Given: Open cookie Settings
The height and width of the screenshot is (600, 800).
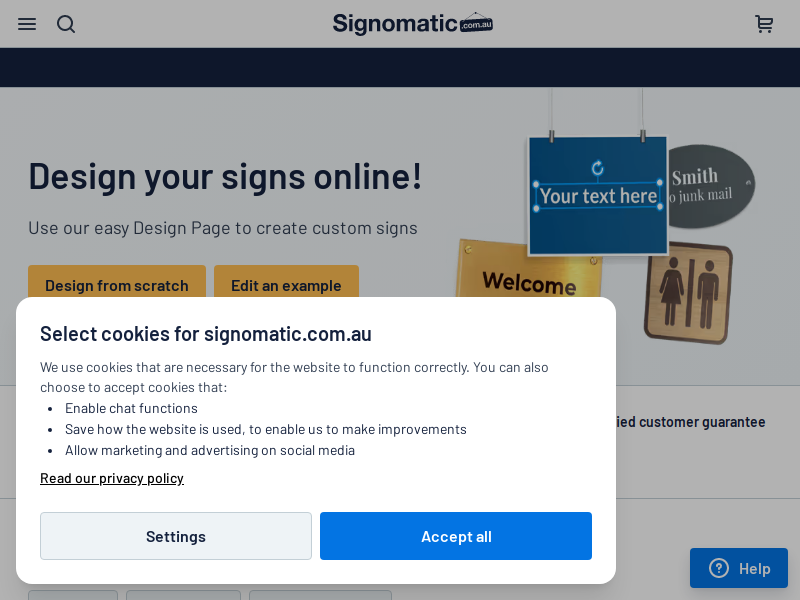Looking at the screenshot, I should [176, 536].
